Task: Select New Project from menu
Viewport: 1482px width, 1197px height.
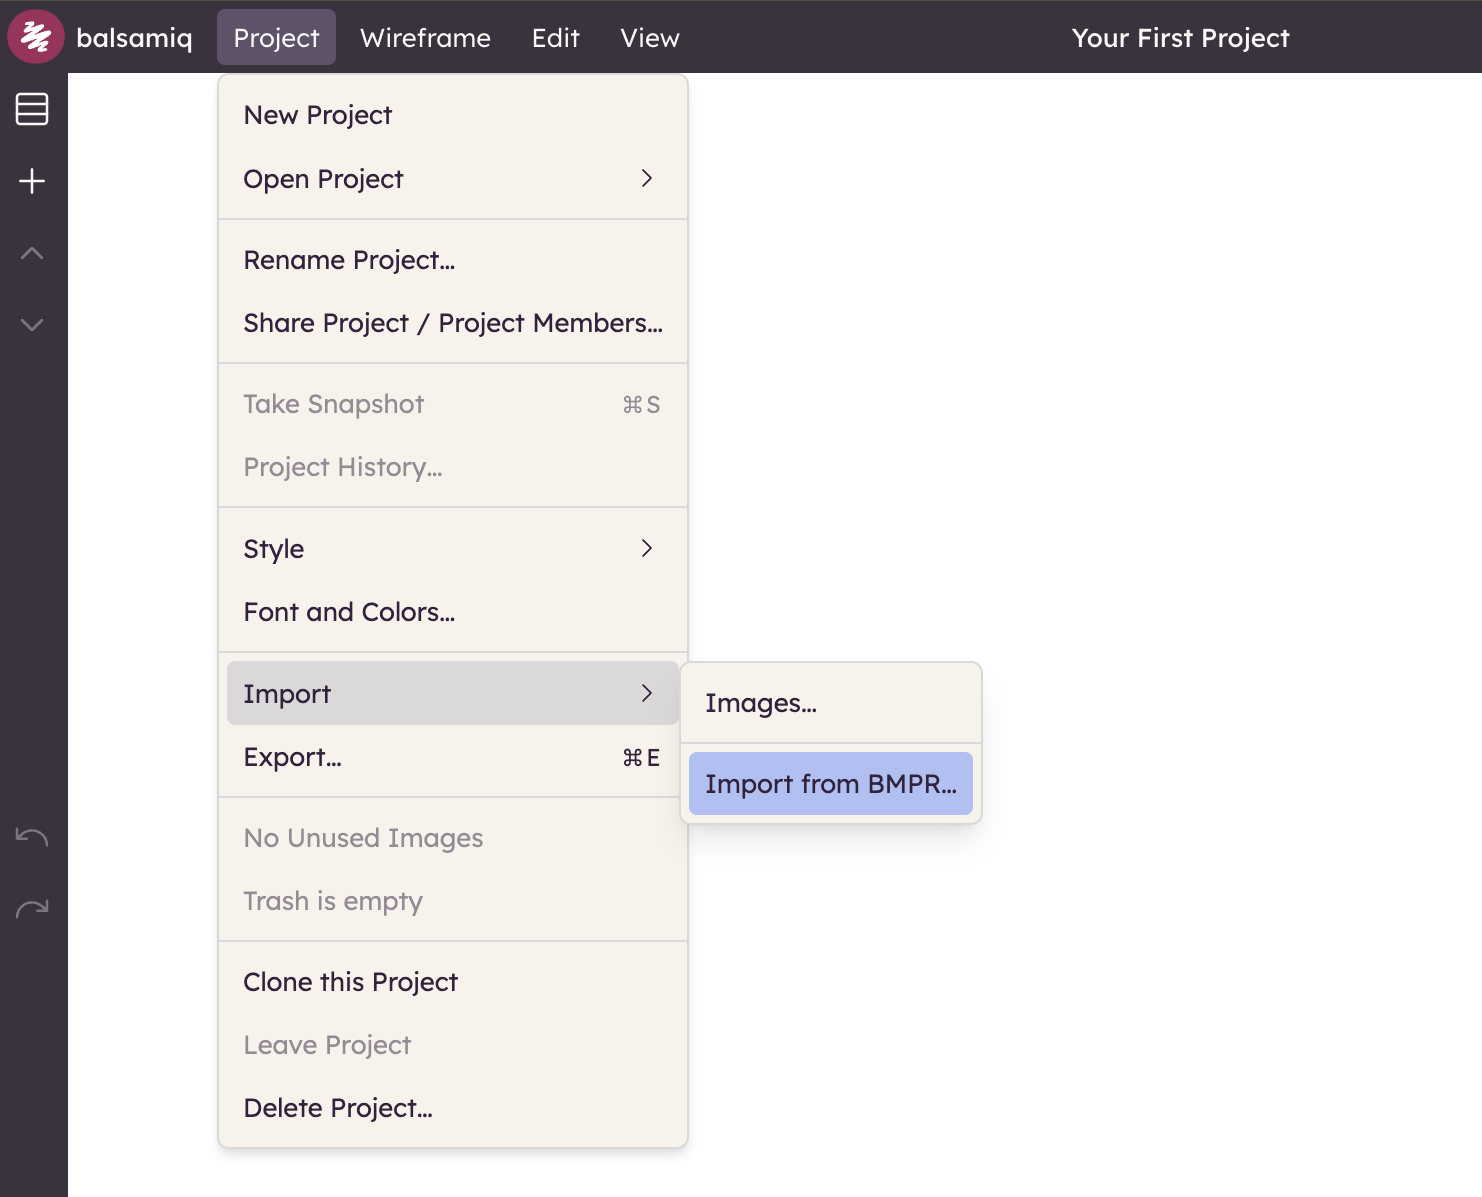Action: point(318,115)
